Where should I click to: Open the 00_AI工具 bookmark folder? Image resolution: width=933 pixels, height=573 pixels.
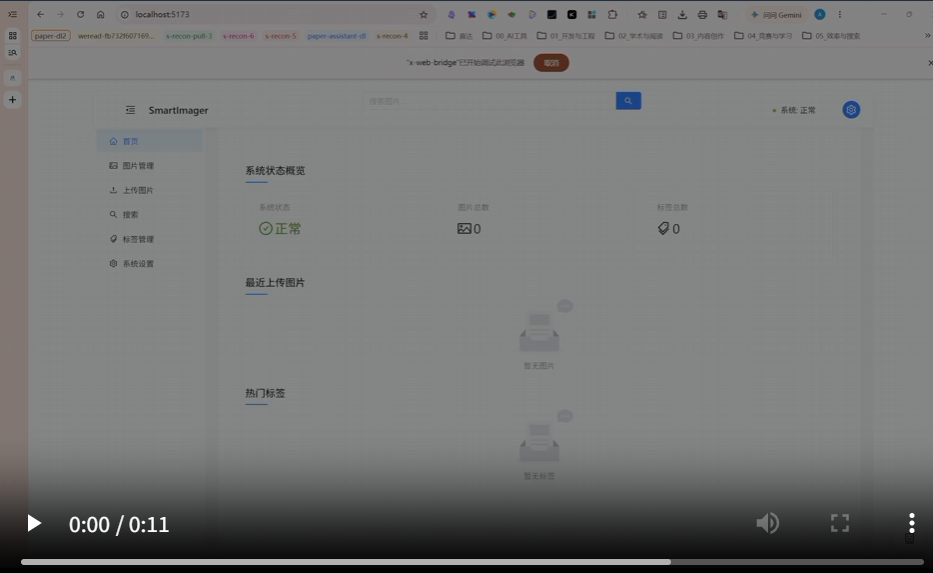505,36
